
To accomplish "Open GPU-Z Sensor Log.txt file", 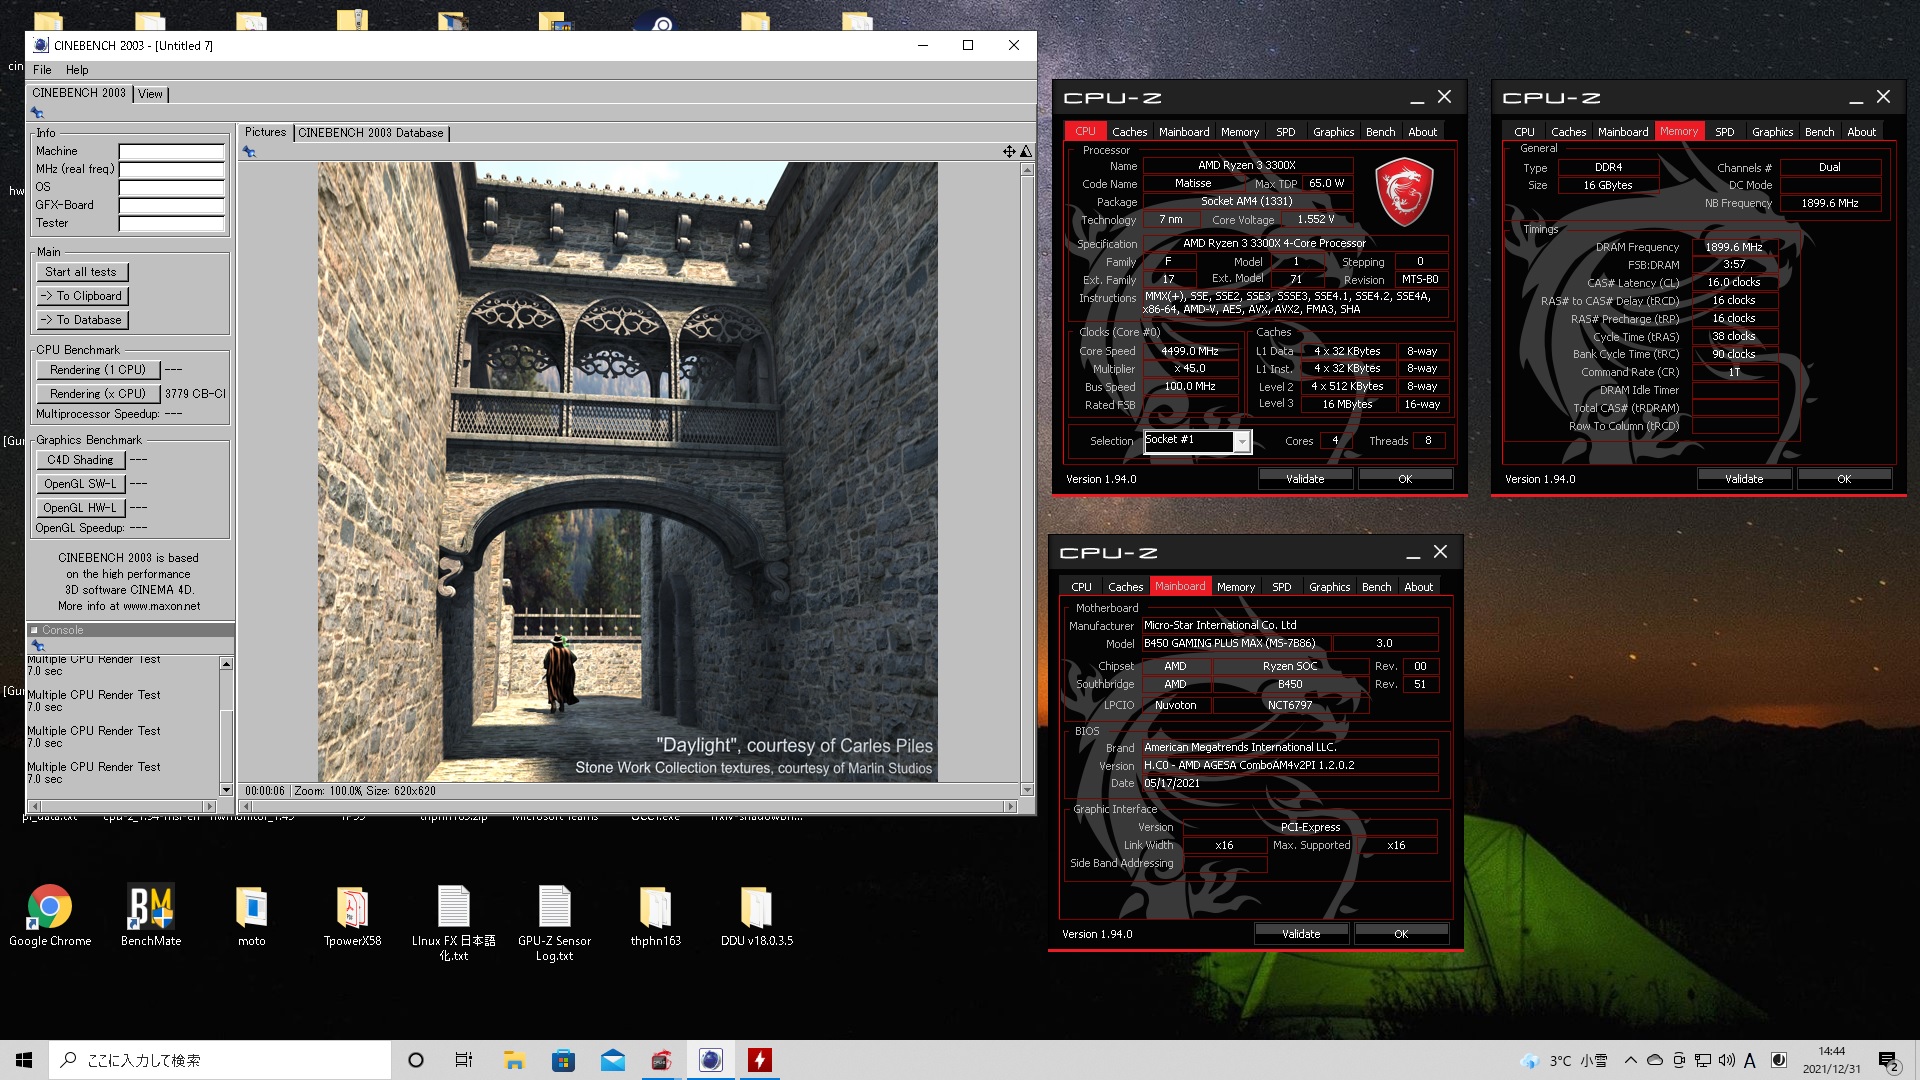I will pos(554,923).
